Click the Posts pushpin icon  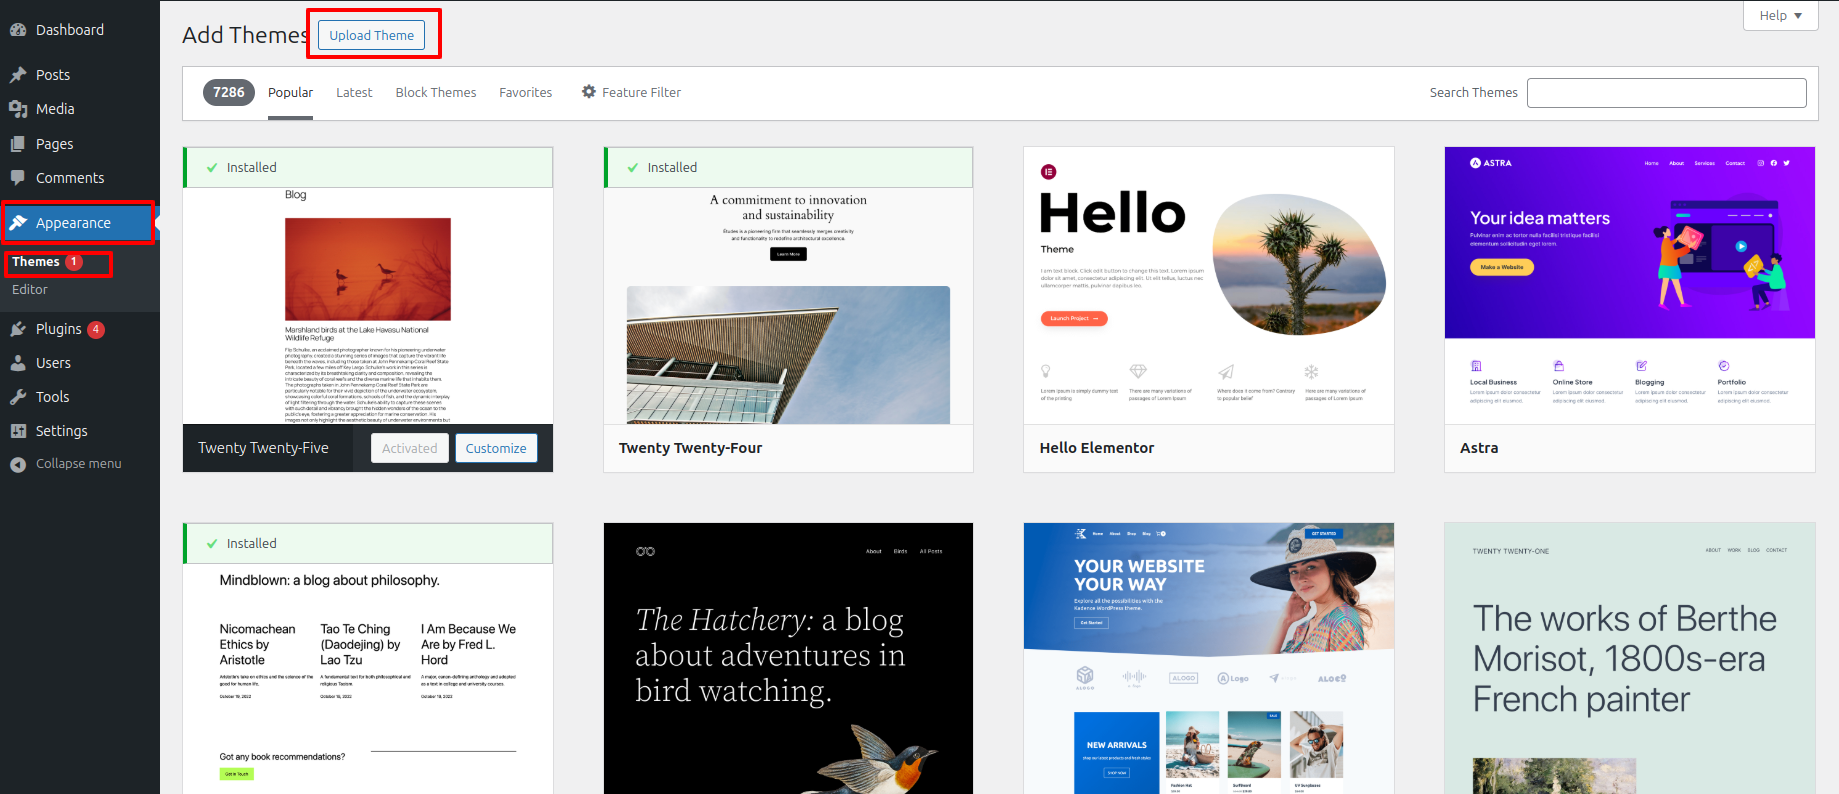[18, 75]
